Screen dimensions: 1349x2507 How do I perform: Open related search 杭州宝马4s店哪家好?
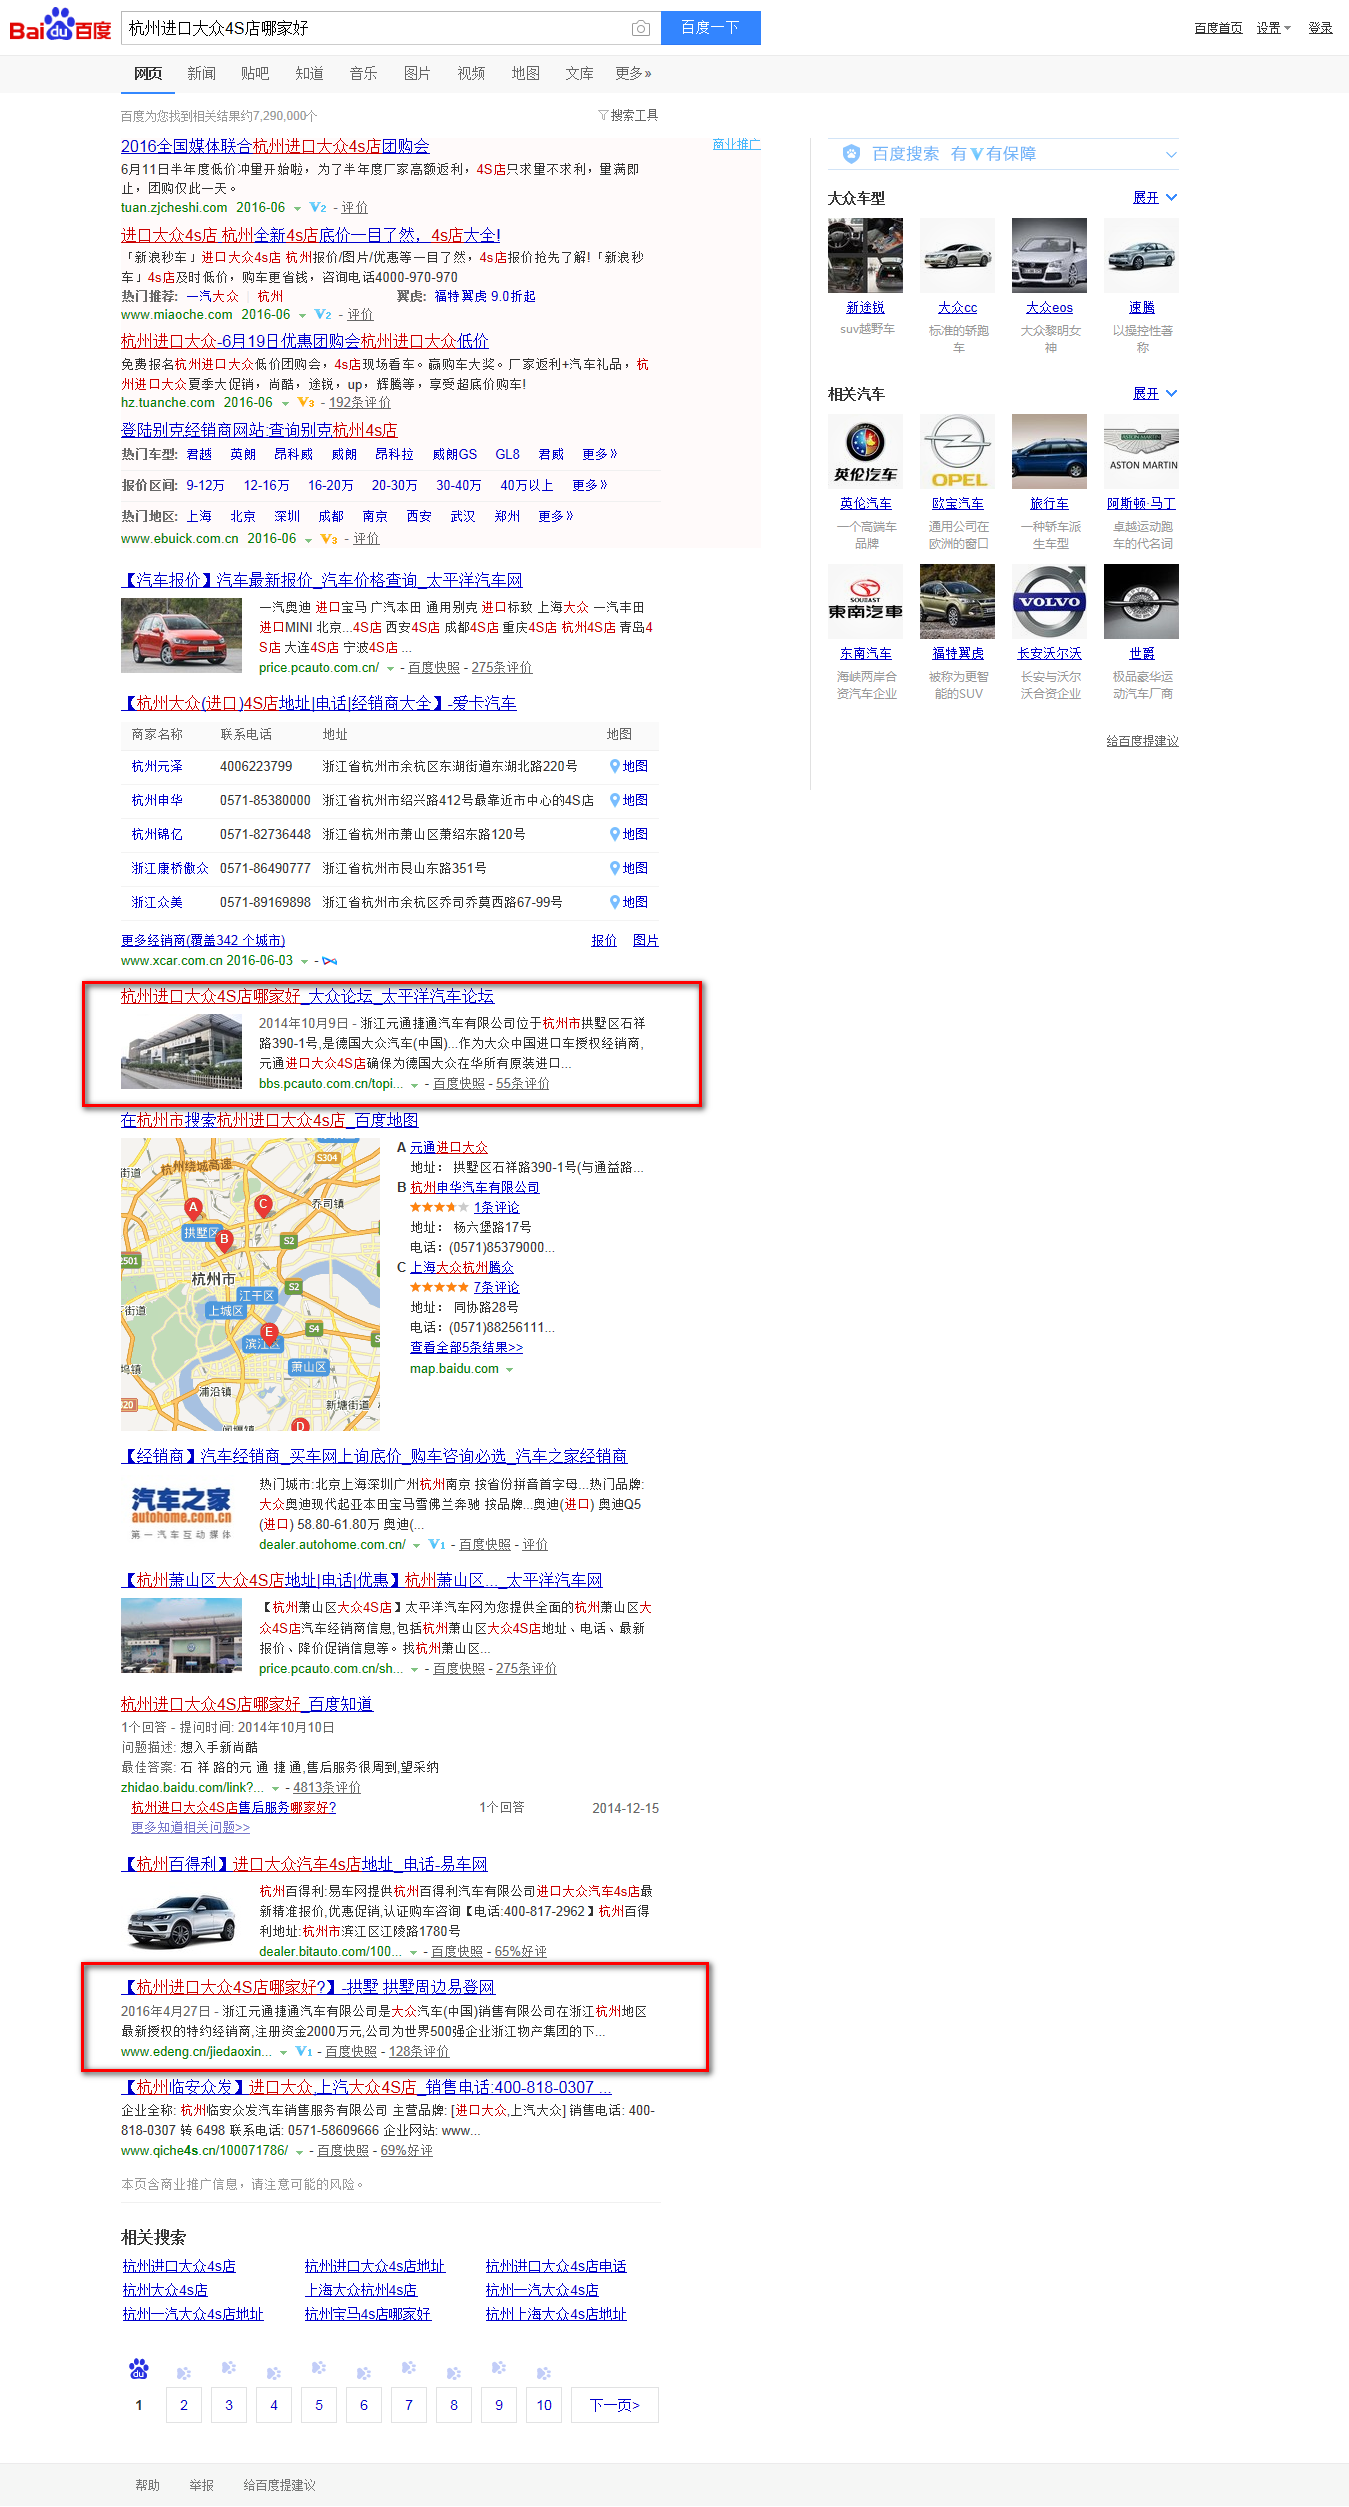[x=367, y=2314]
